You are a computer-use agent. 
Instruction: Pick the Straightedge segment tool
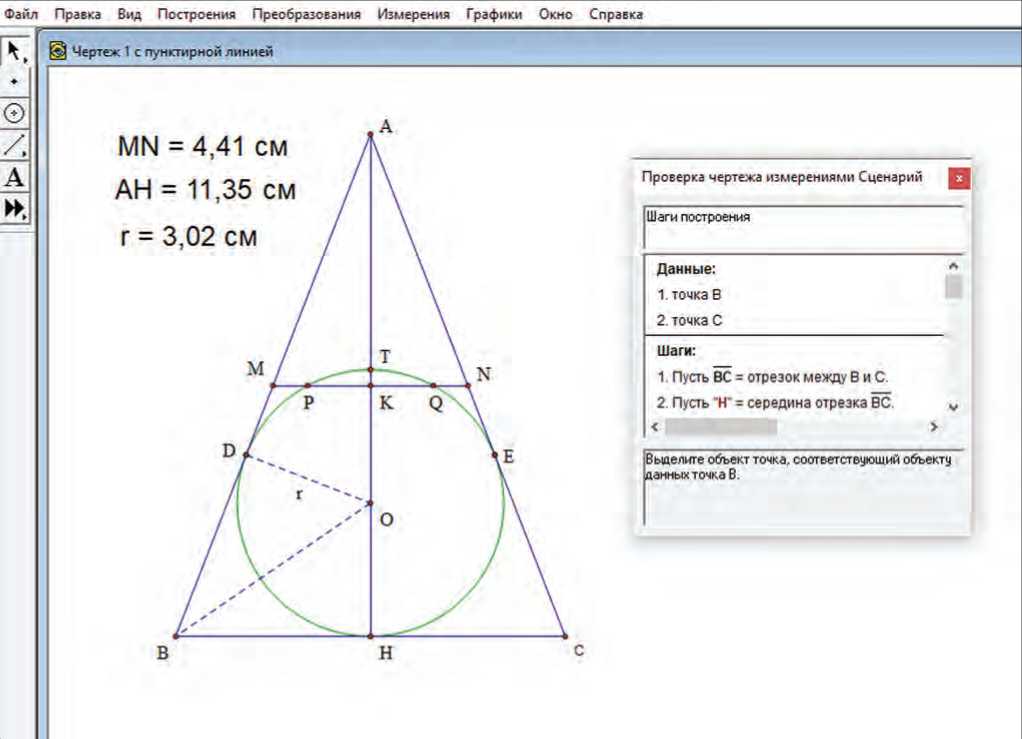pyautogui.click(x=14, y=145)
